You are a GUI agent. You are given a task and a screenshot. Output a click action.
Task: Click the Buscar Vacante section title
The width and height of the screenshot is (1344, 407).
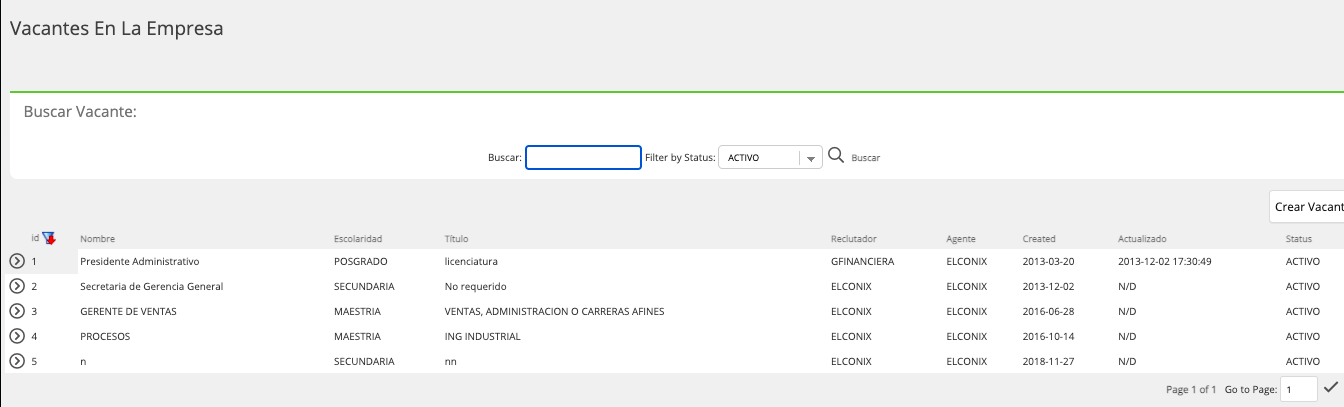pyautogui.click(x=80, y=112)
